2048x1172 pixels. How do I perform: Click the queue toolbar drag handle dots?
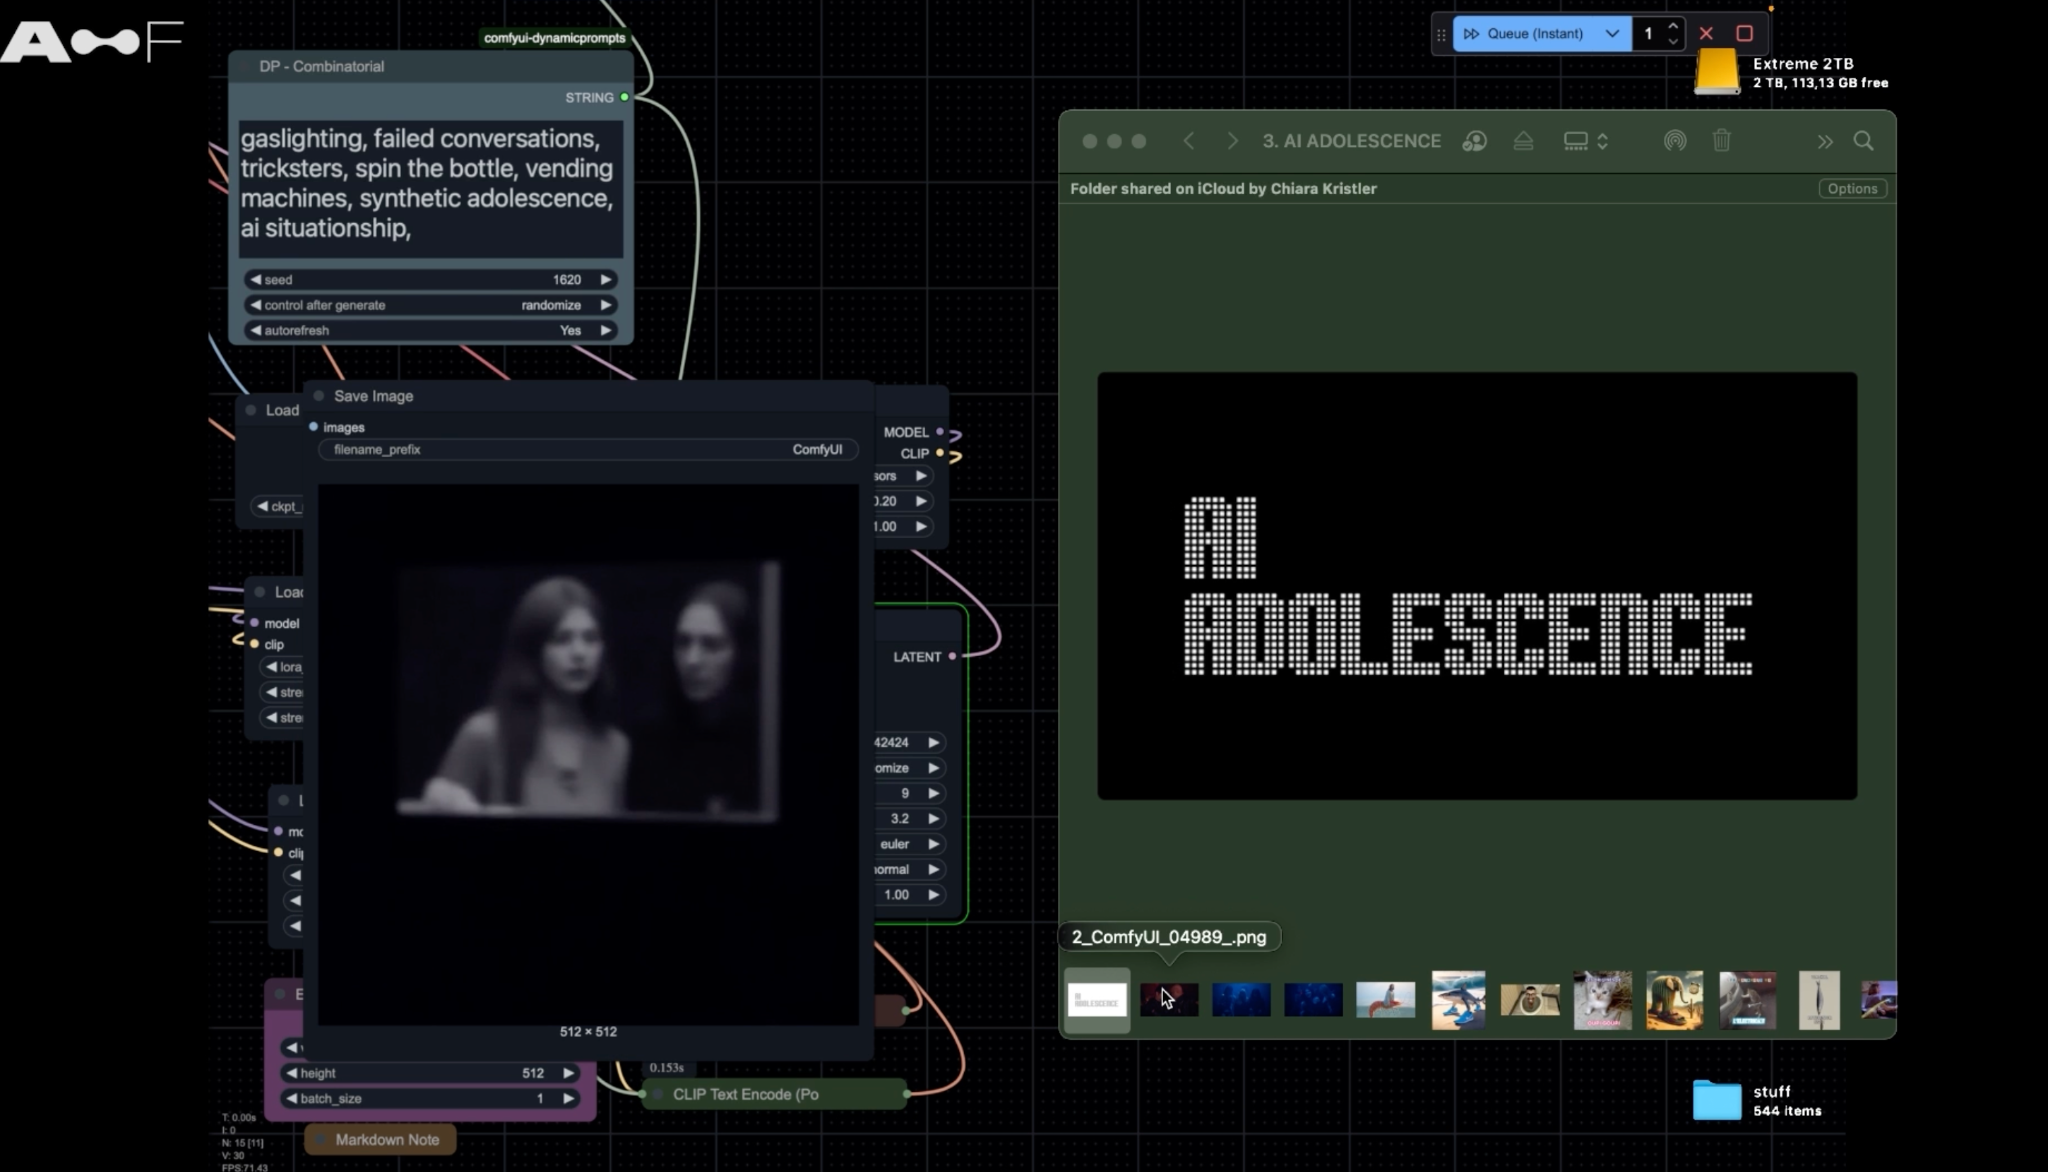click(x=1441, y=35)
